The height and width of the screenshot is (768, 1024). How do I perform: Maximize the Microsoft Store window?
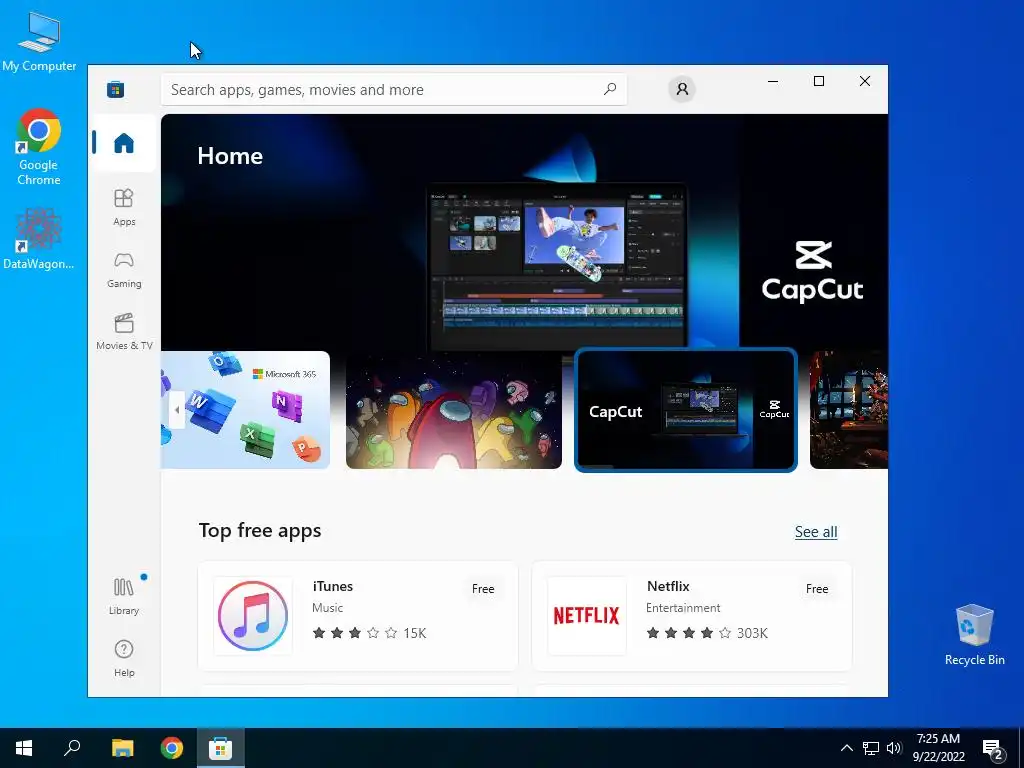[819, 82]
